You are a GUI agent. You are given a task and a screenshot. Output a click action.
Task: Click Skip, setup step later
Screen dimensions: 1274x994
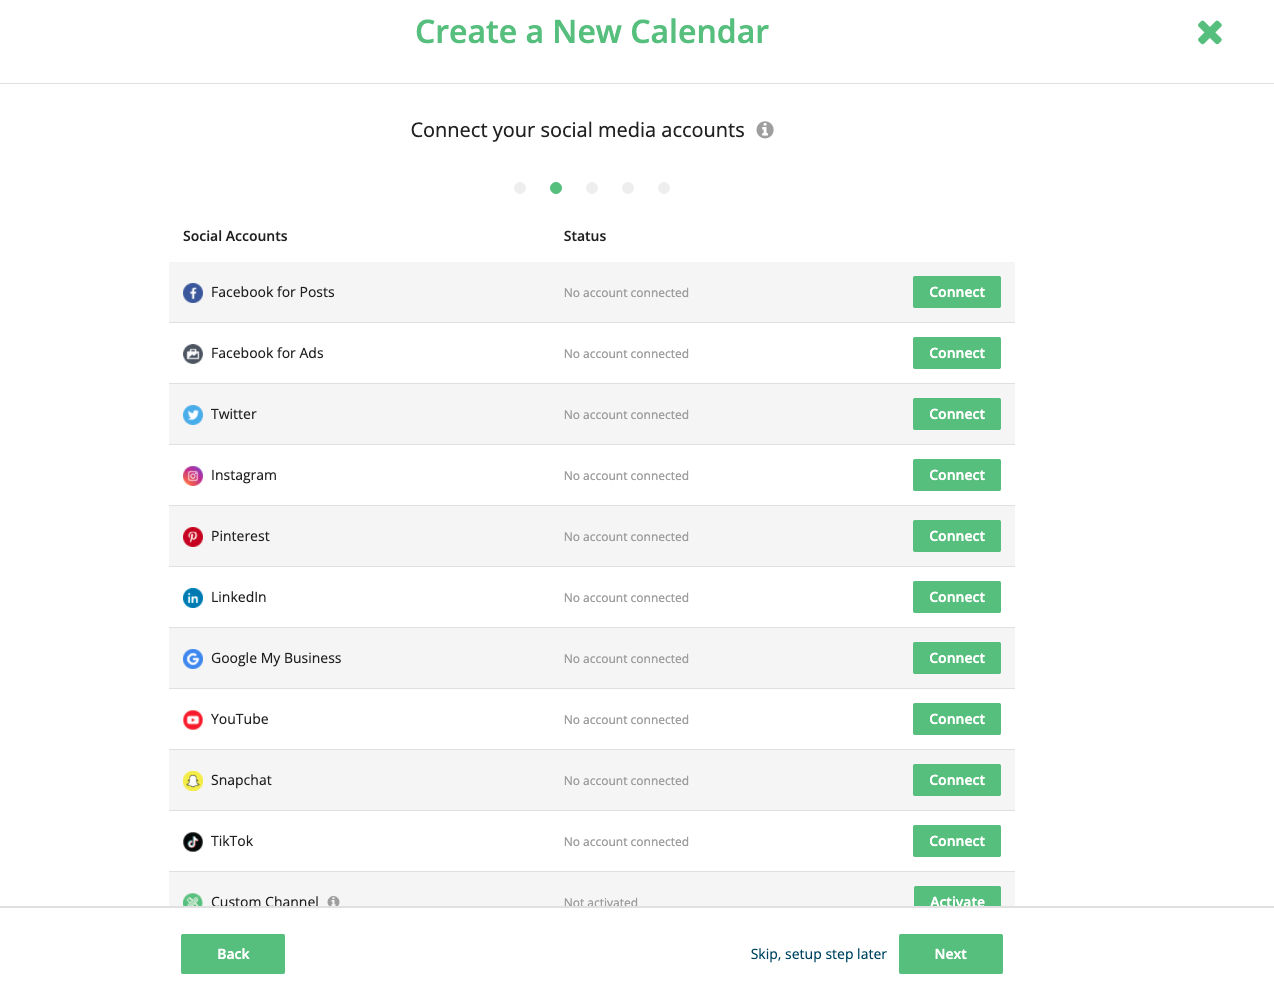tap(818, 954)
